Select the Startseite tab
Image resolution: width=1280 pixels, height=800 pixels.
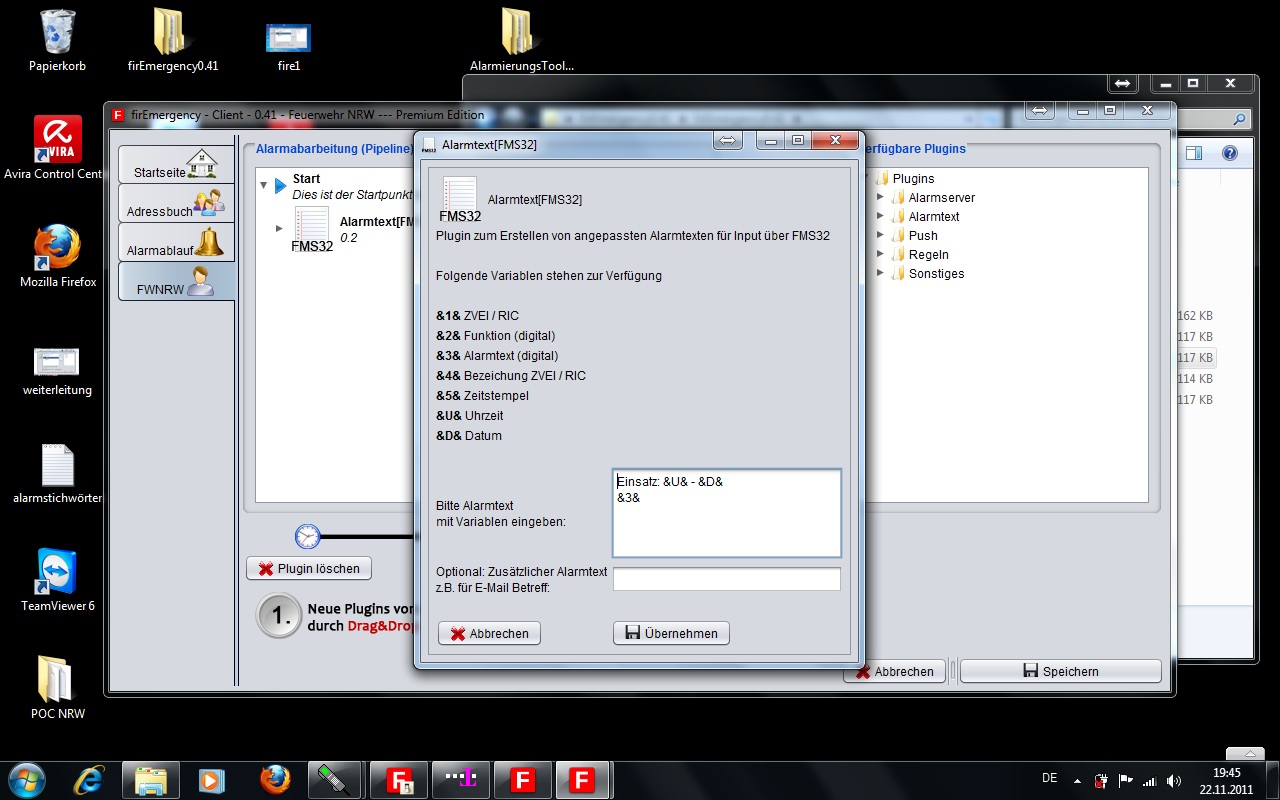pyautogui.click(x=176, y=165)
